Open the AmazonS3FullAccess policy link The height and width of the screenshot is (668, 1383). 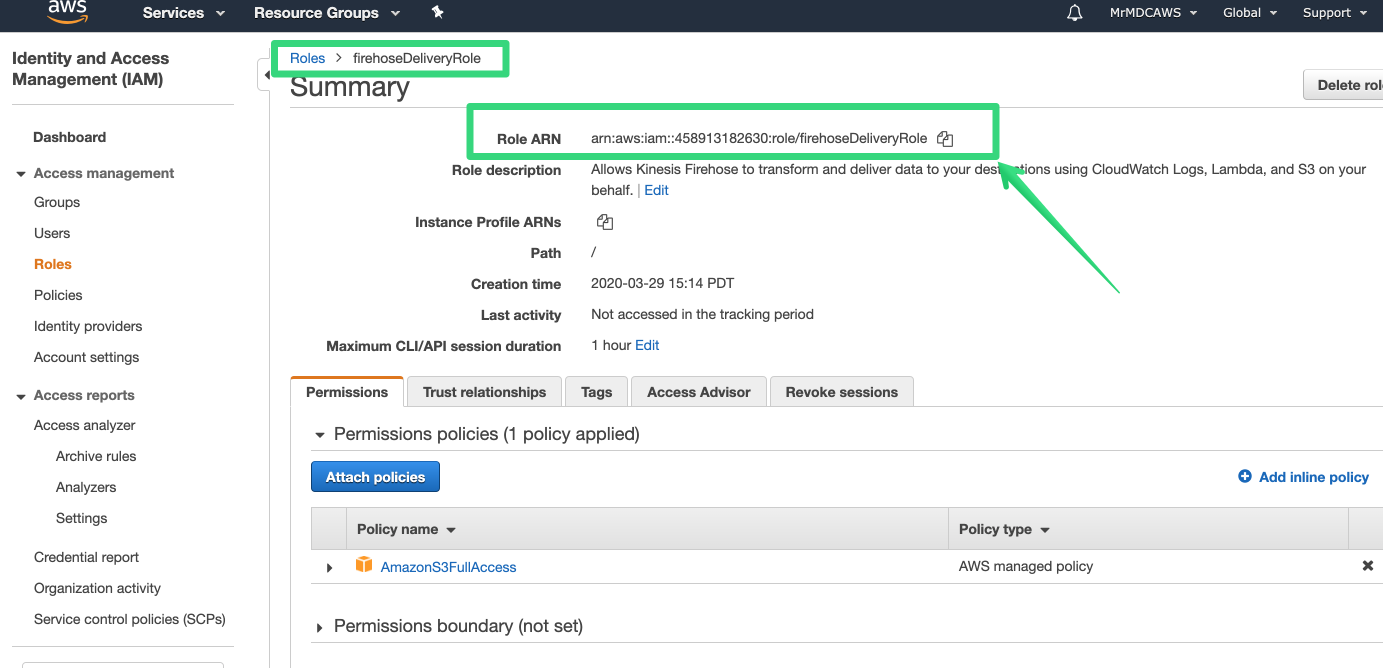(449, 567)
